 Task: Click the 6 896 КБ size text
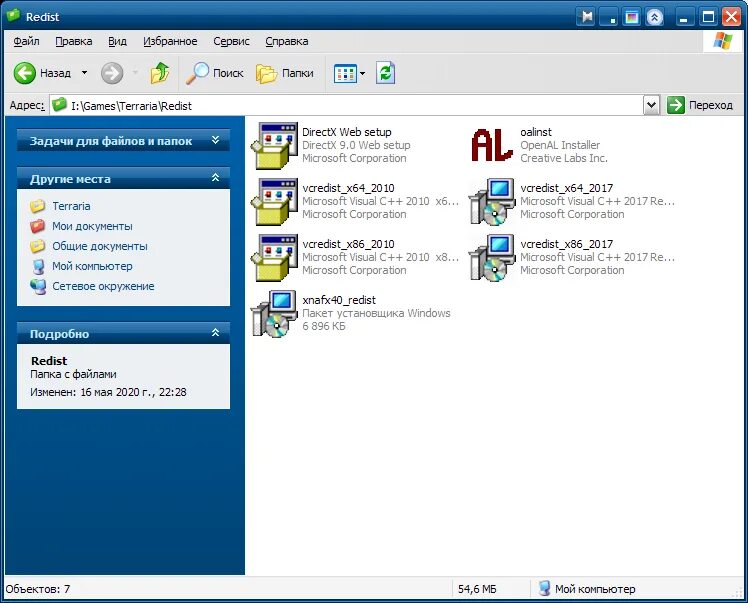(x=324, y=326)
